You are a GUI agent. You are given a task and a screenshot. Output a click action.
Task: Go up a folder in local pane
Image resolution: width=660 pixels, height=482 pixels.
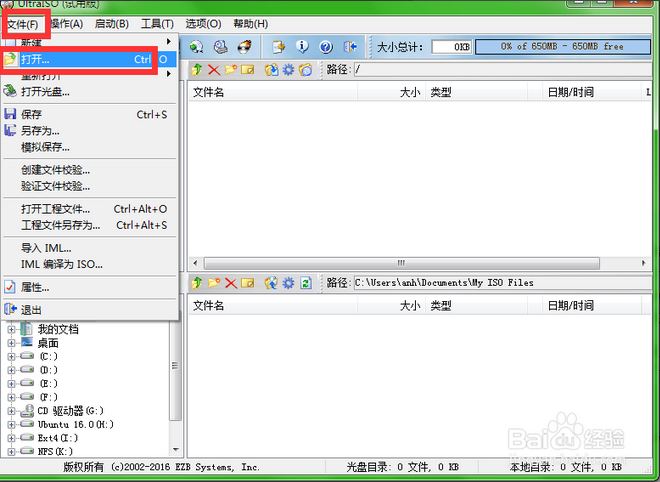[x=197, y=283]
